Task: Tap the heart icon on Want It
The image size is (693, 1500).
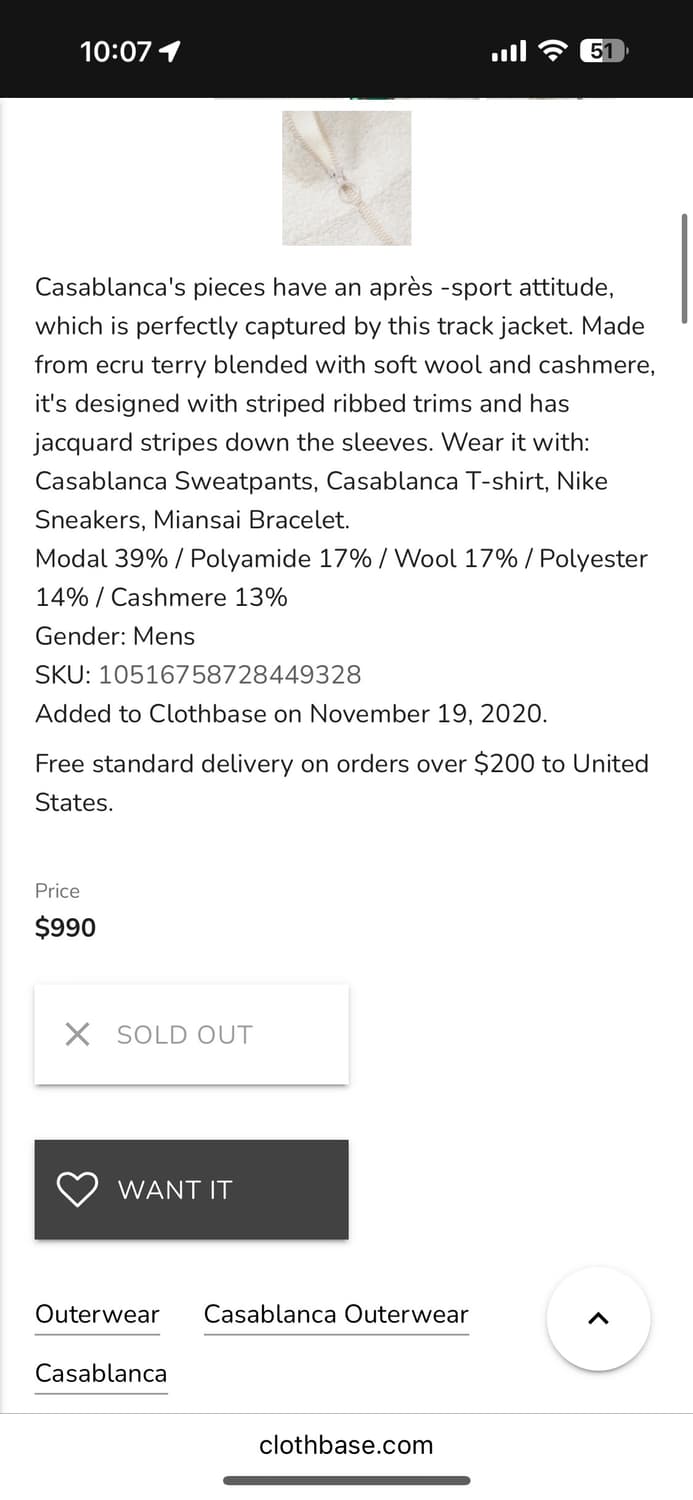Action: coord(77,1189)
